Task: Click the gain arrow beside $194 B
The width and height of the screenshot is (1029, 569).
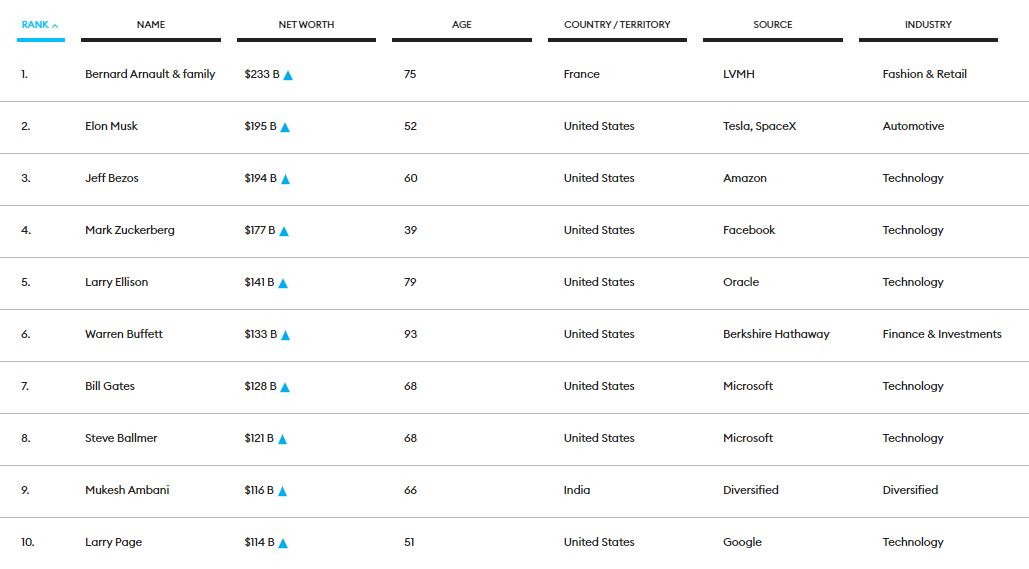Action: [x=285, y=179]
